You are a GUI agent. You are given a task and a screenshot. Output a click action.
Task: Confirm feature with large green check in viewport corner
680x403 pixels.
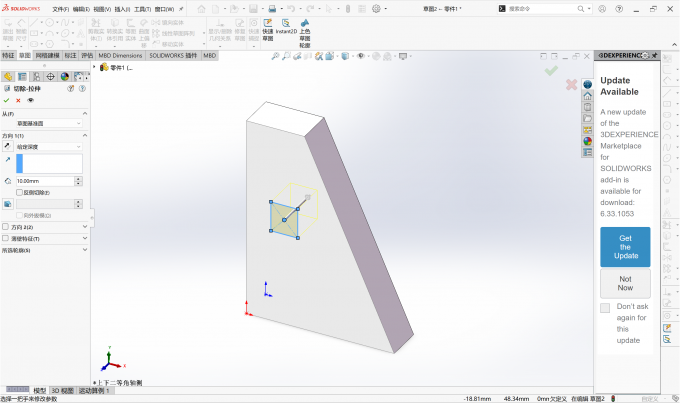tap(551, 70)
